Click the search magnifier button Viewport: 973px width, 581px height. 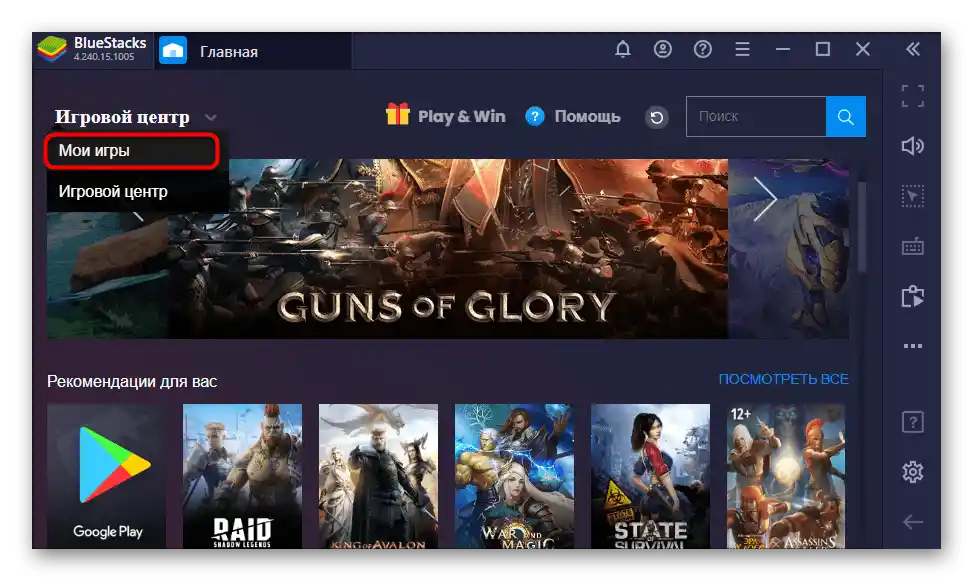[846, 117]
